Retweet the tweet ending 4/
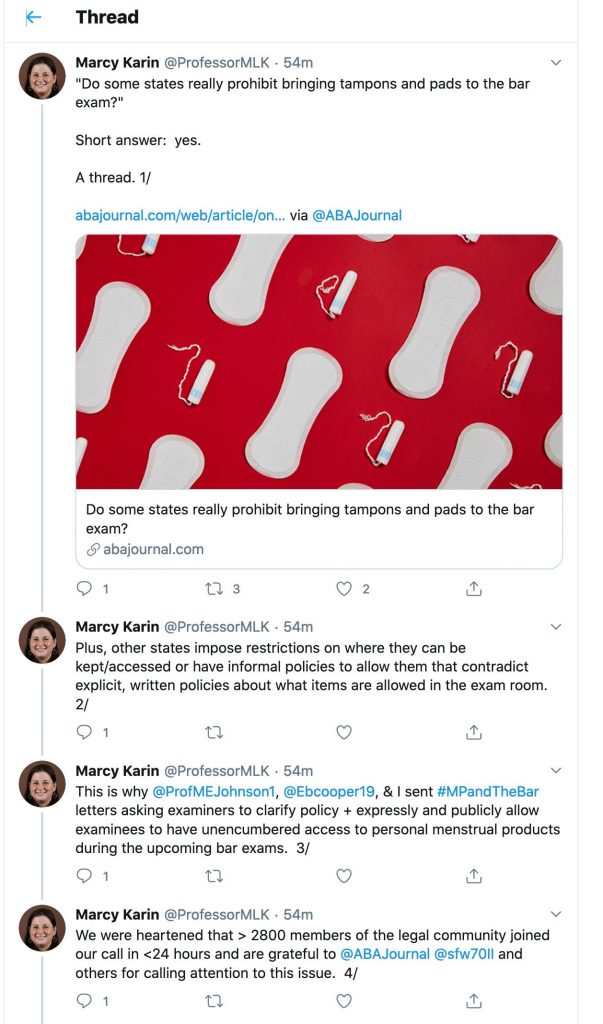The image size is (603, 1024). pyautogui.click(x=214, y=1000)
